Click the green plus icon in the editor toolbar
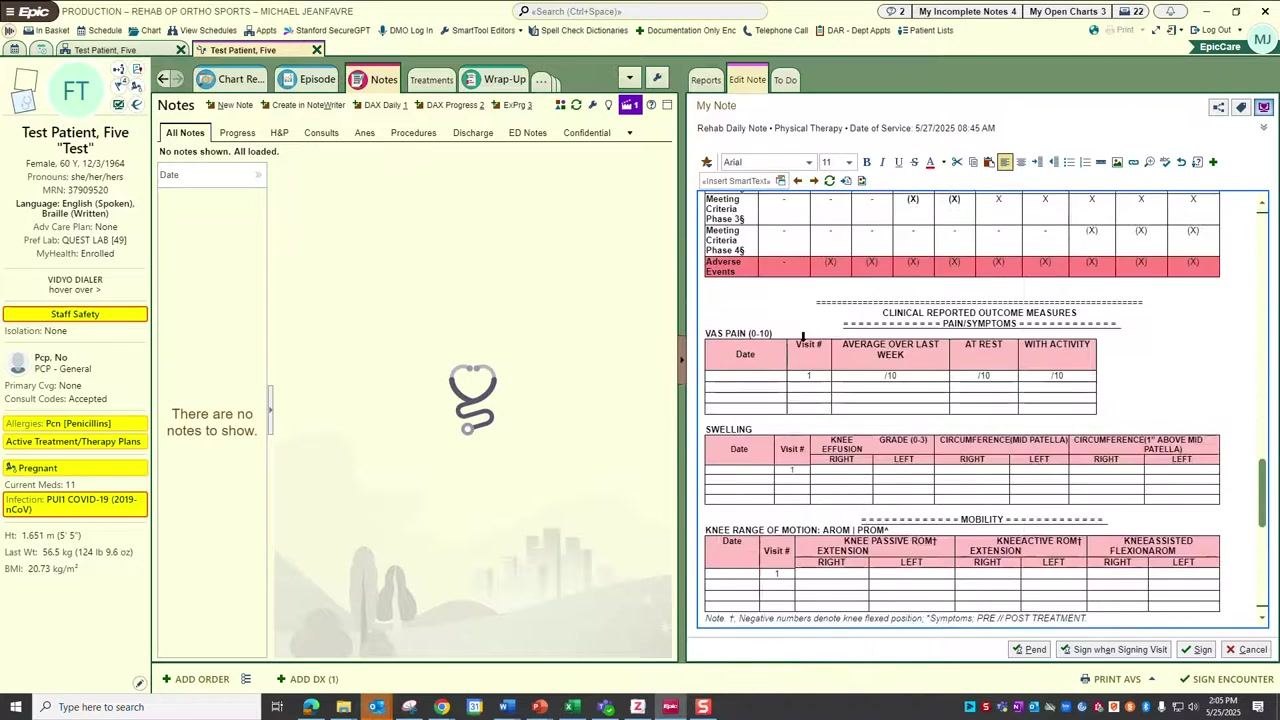1280x720 pixels. (x=1213, y=162)
